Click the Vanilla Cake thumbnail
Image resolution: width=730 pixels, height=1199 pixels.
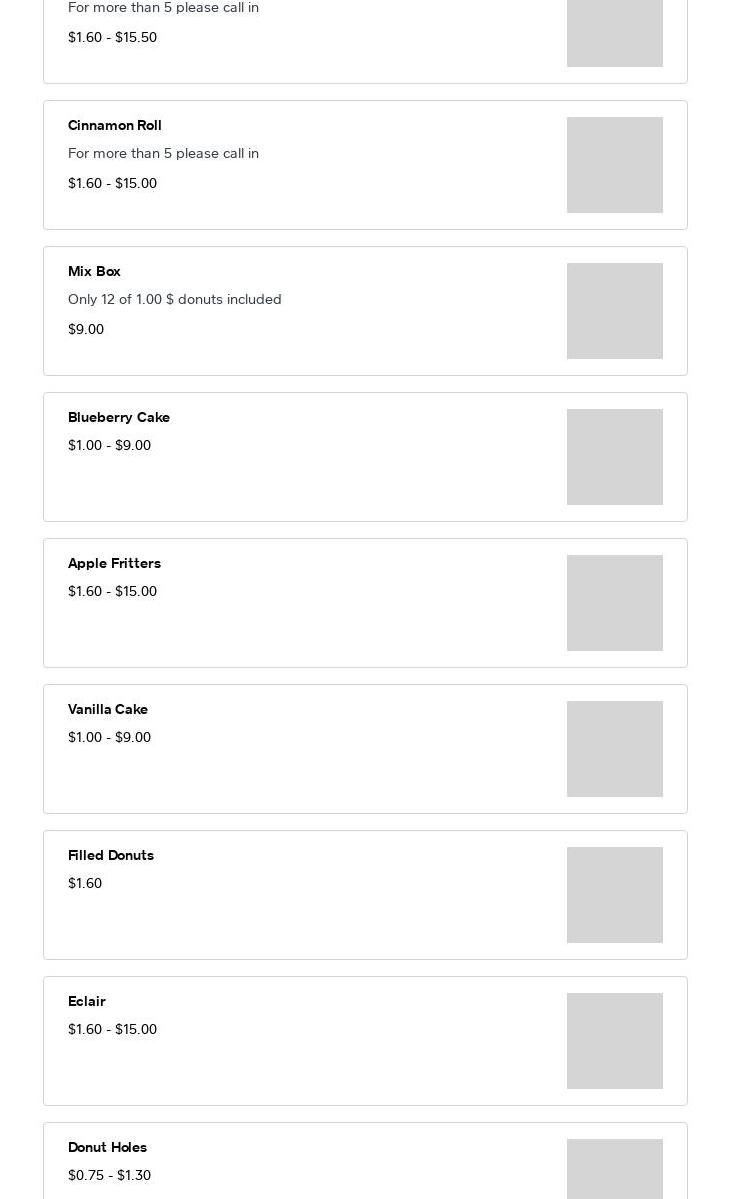[x=614, y=749]
